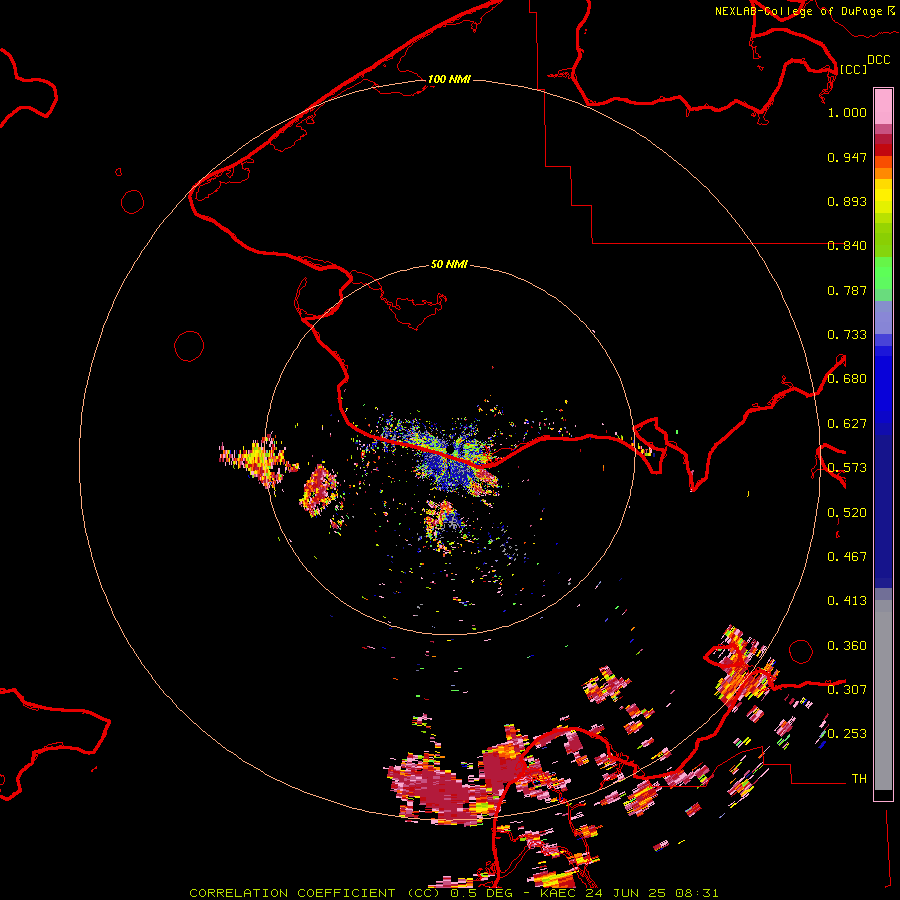Click the TH threshold label
The height and width of the screenshot is (900, 900).
coord(859,779)
